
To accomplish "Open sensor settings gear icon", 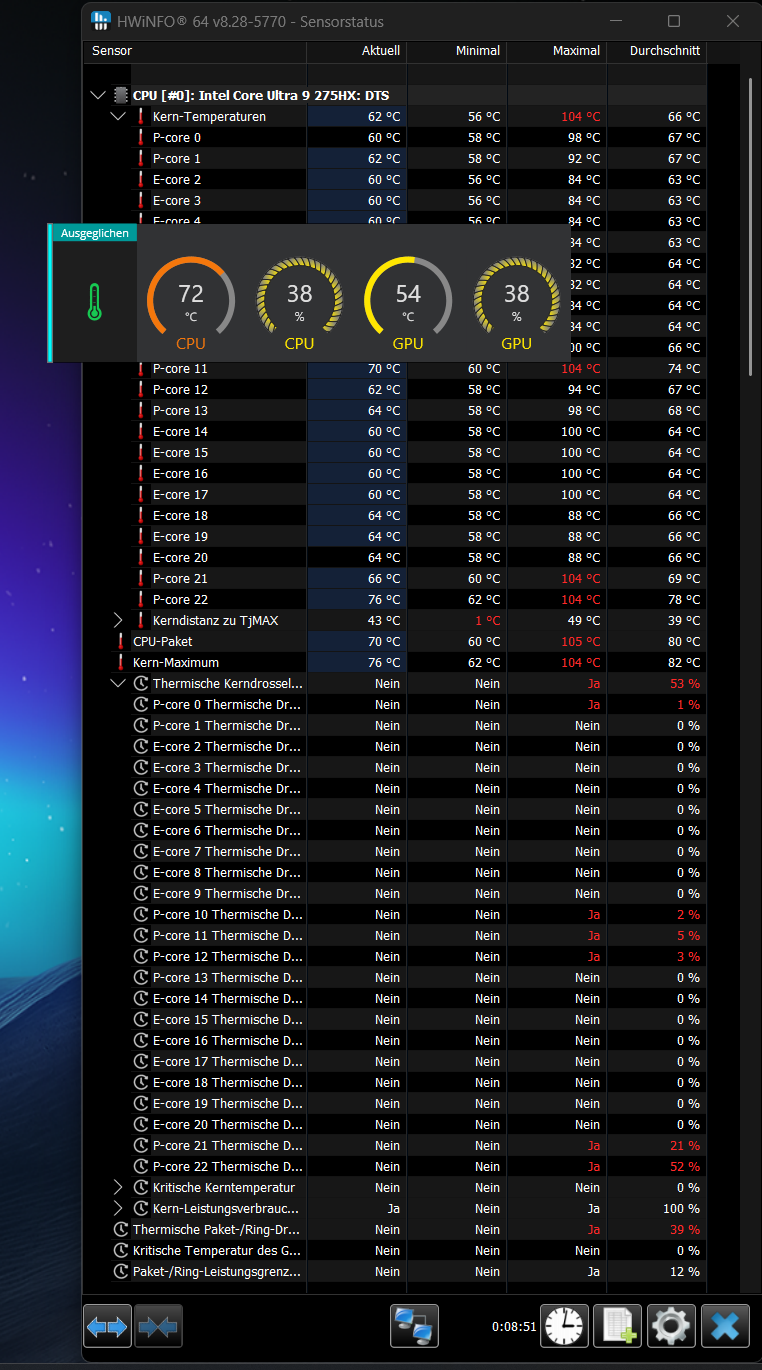I will (671, 1326).
